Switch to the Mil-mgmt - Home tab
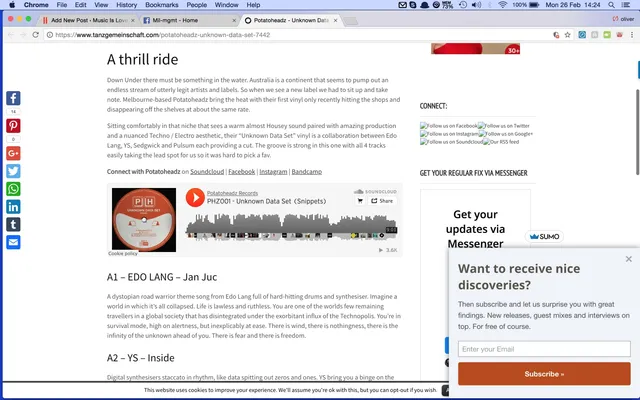640x400 pixels. coord(175,20)
